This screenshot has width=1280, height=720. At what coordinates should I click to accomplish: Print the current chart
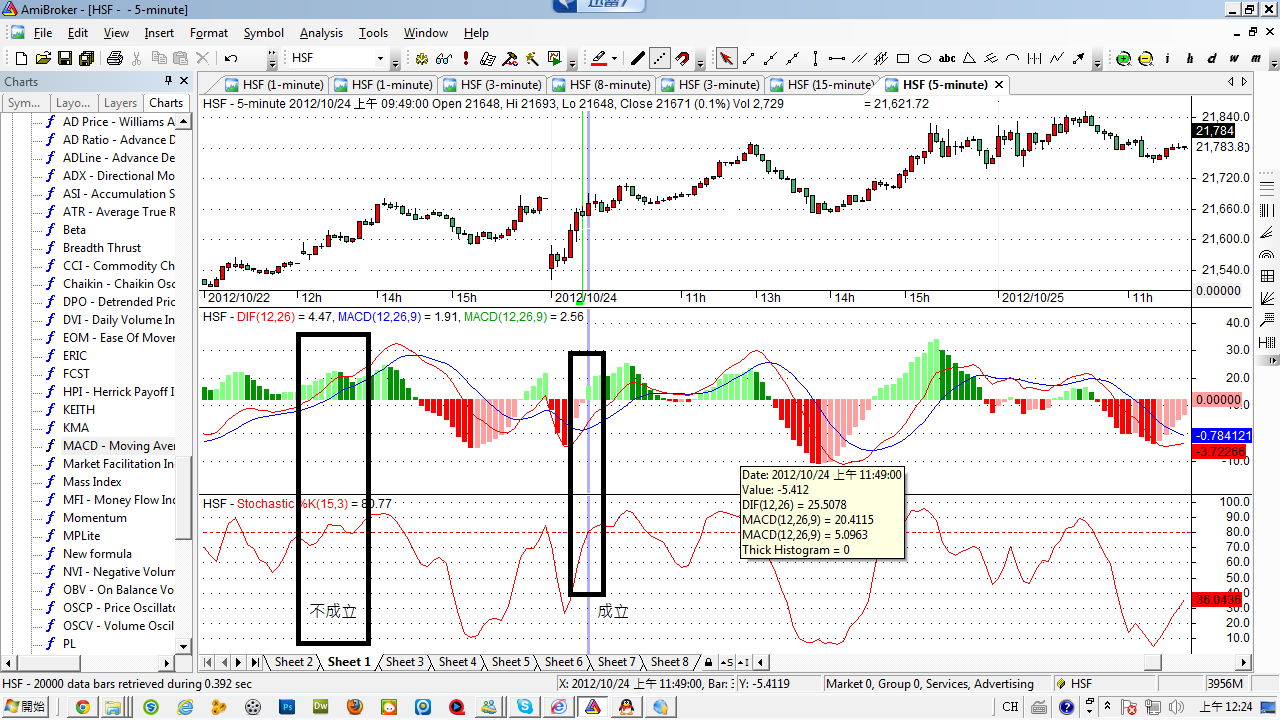tap(115, 58)
